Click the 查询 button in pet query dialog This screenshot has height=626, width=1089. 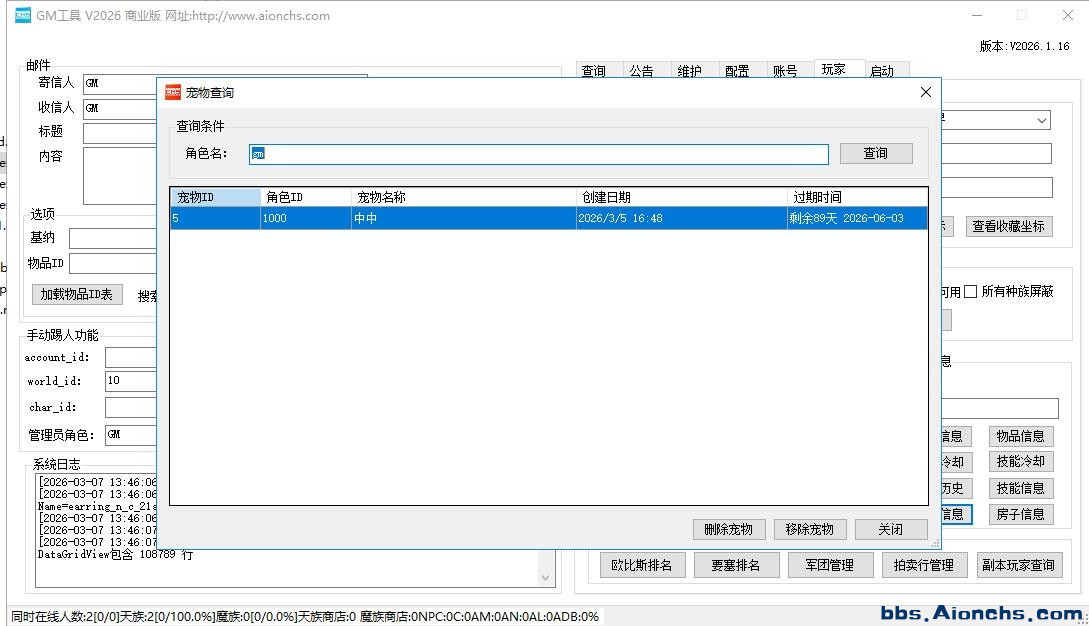(875, 153)
